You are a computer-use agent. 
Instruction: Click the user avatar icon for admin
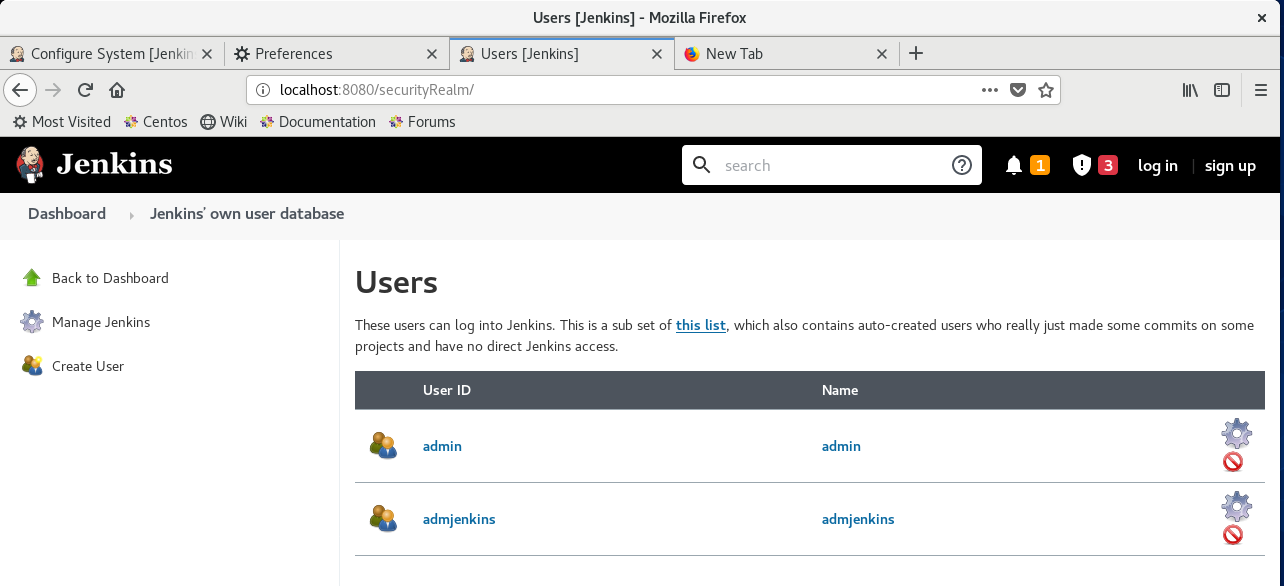click(383, 446)
